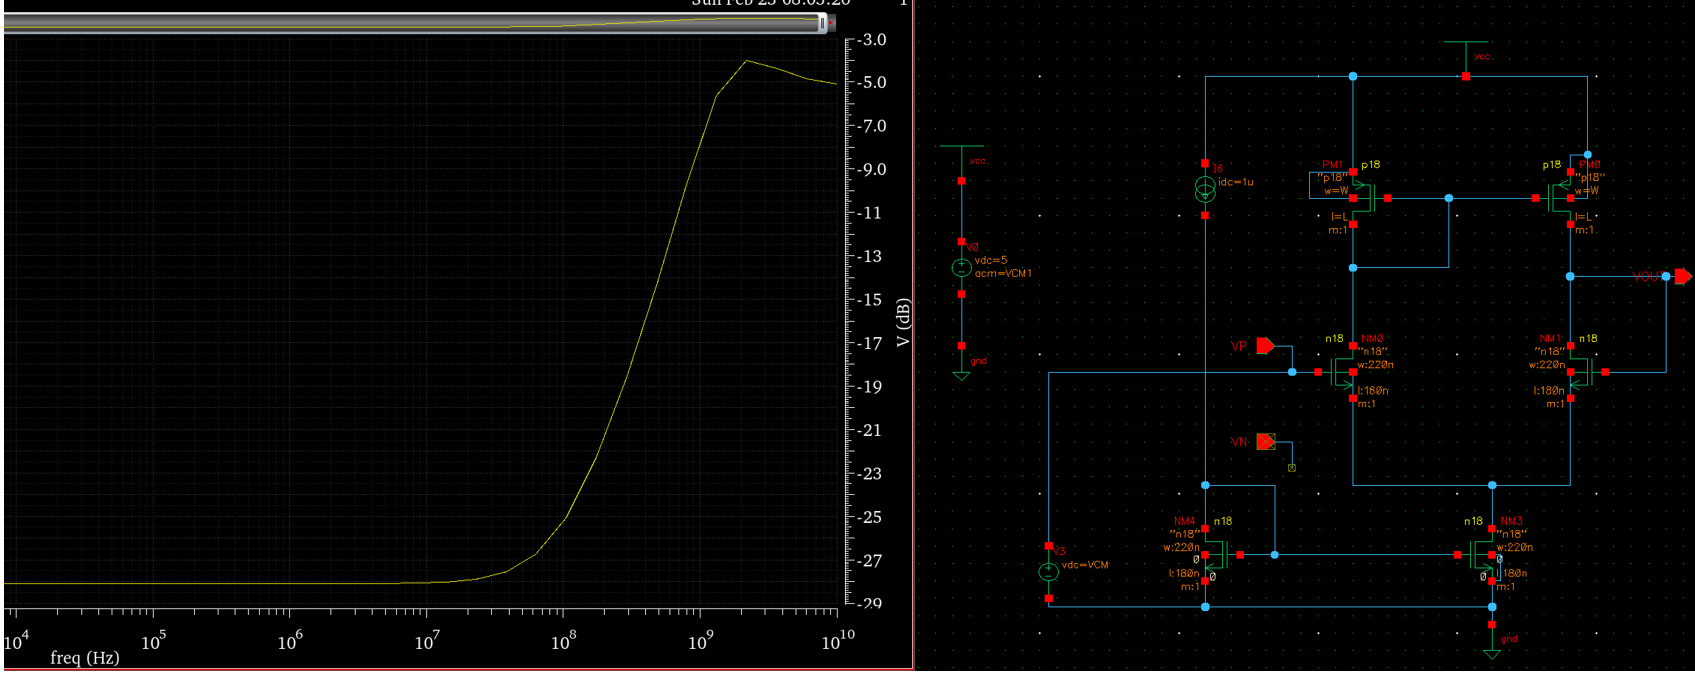
Task: Click the VP input pin
Action: click(1265, 346)
